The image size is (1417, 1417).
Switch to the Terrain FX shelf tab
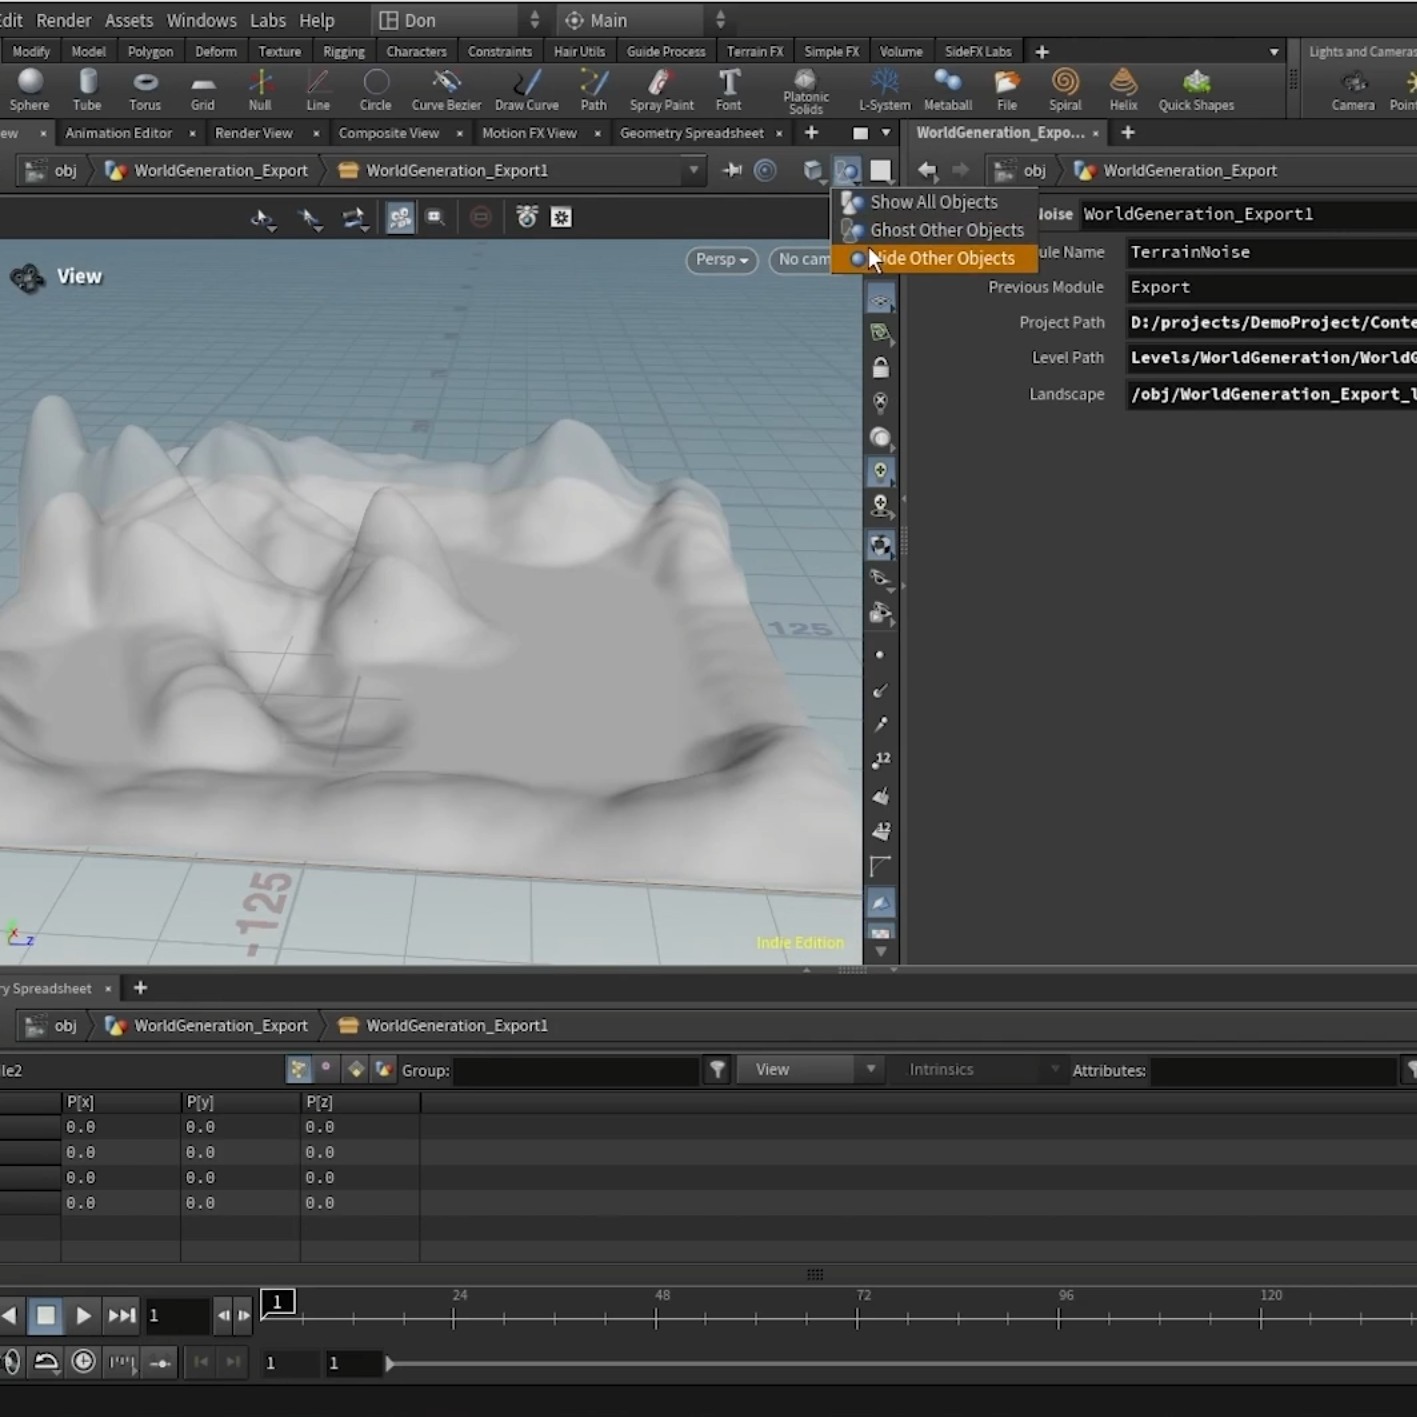(754, 51)
